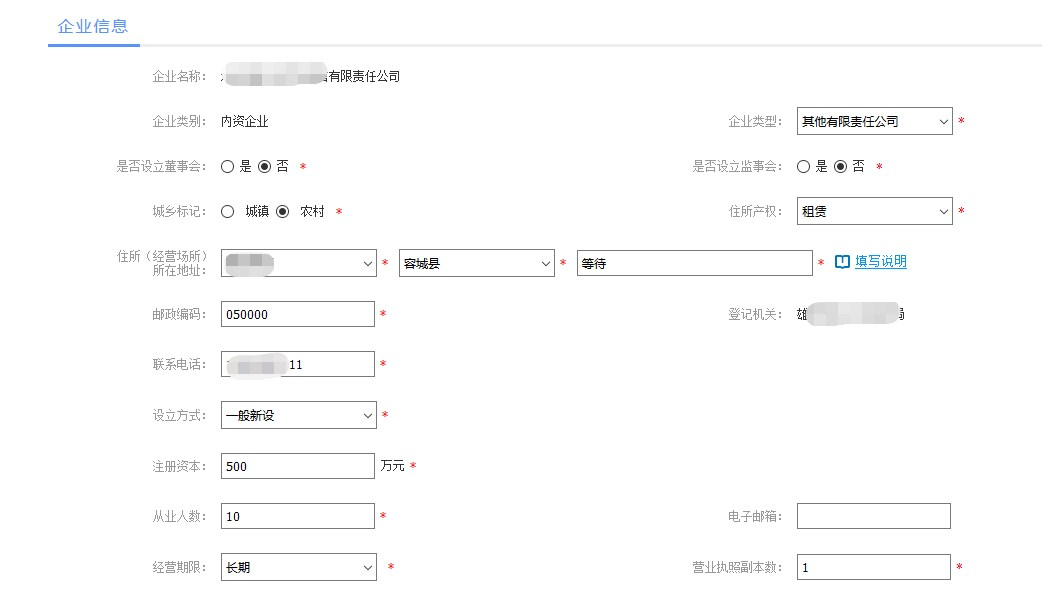Select 是 for 是否设立监事会
Image resolution: width=1042 pixels, height=606 pixels.
click(804, 167)
